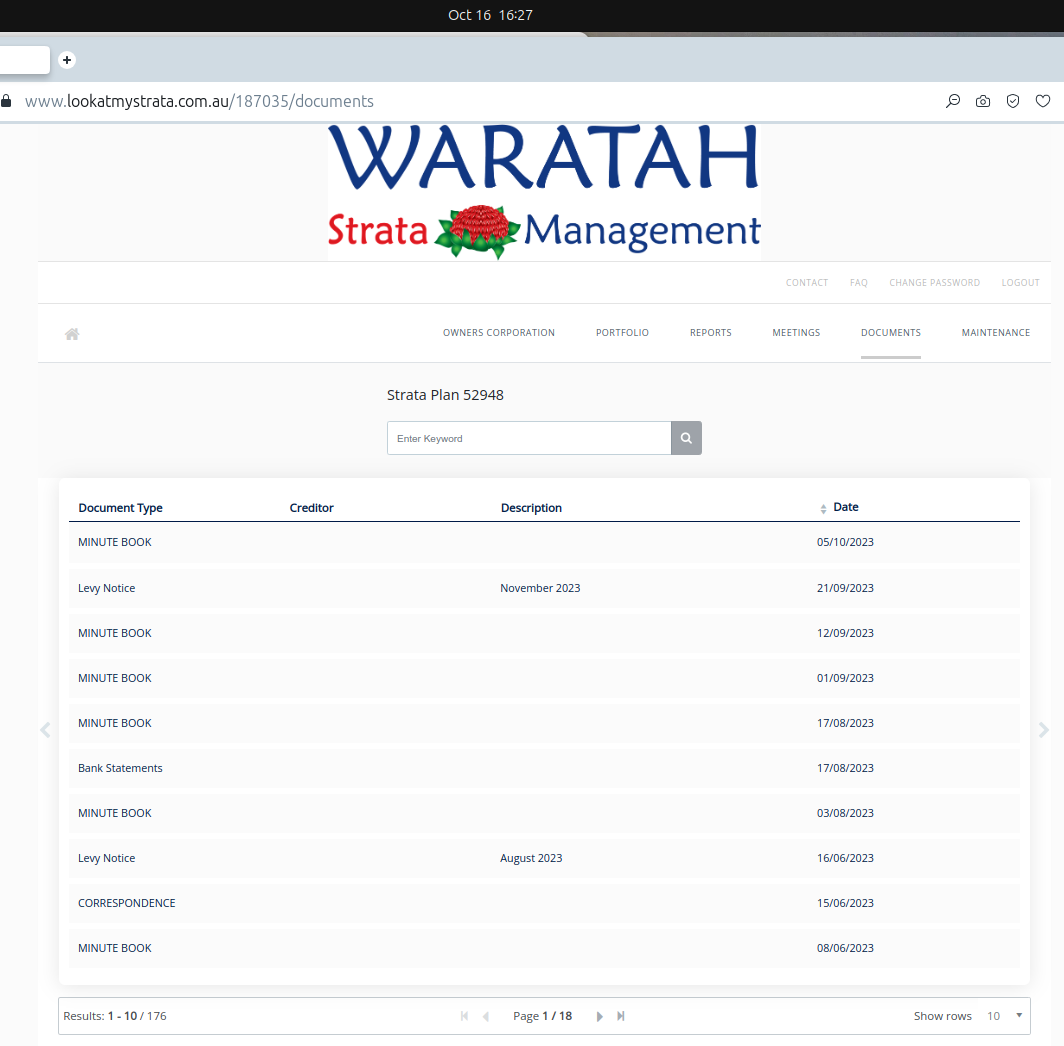Click the date 15/06/2023 cell
The height and width of the screenshot is (1046, 1064).
click(845, 903)
